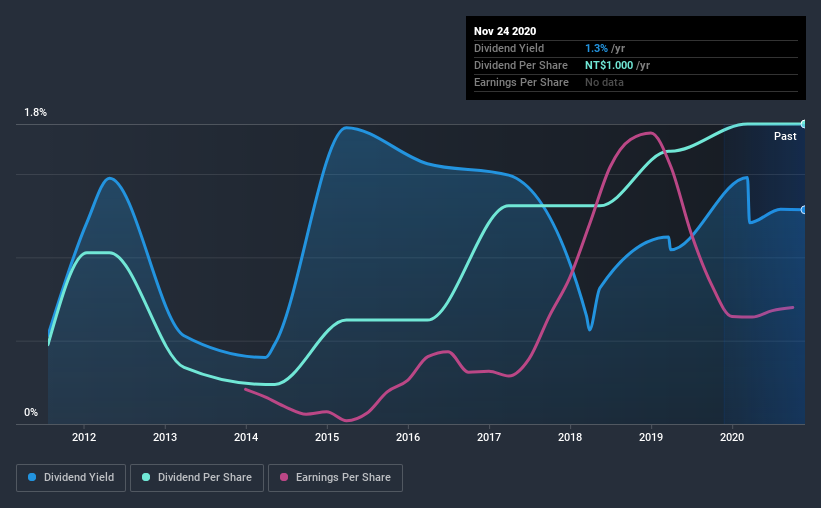Viewport: 821px width, 508px height.
Task: Click the pink Earnings Per Share legend dot
Action: pyautogui.click(x=284, y=477)
